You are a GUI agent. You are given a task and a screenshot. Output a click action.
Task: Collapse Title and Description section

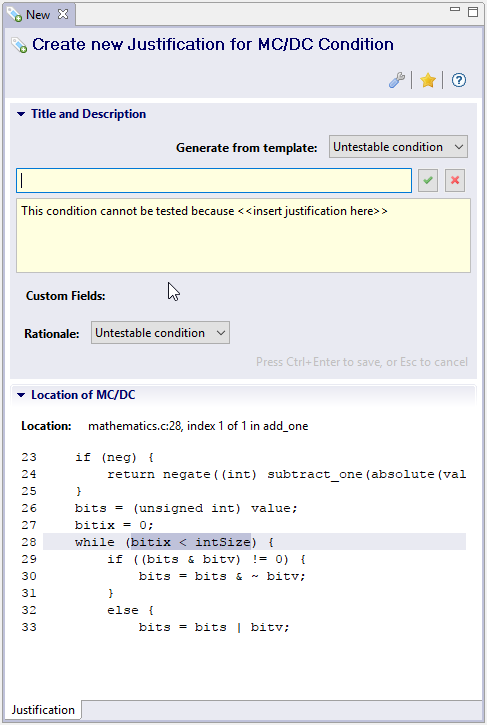coord(21,114)
